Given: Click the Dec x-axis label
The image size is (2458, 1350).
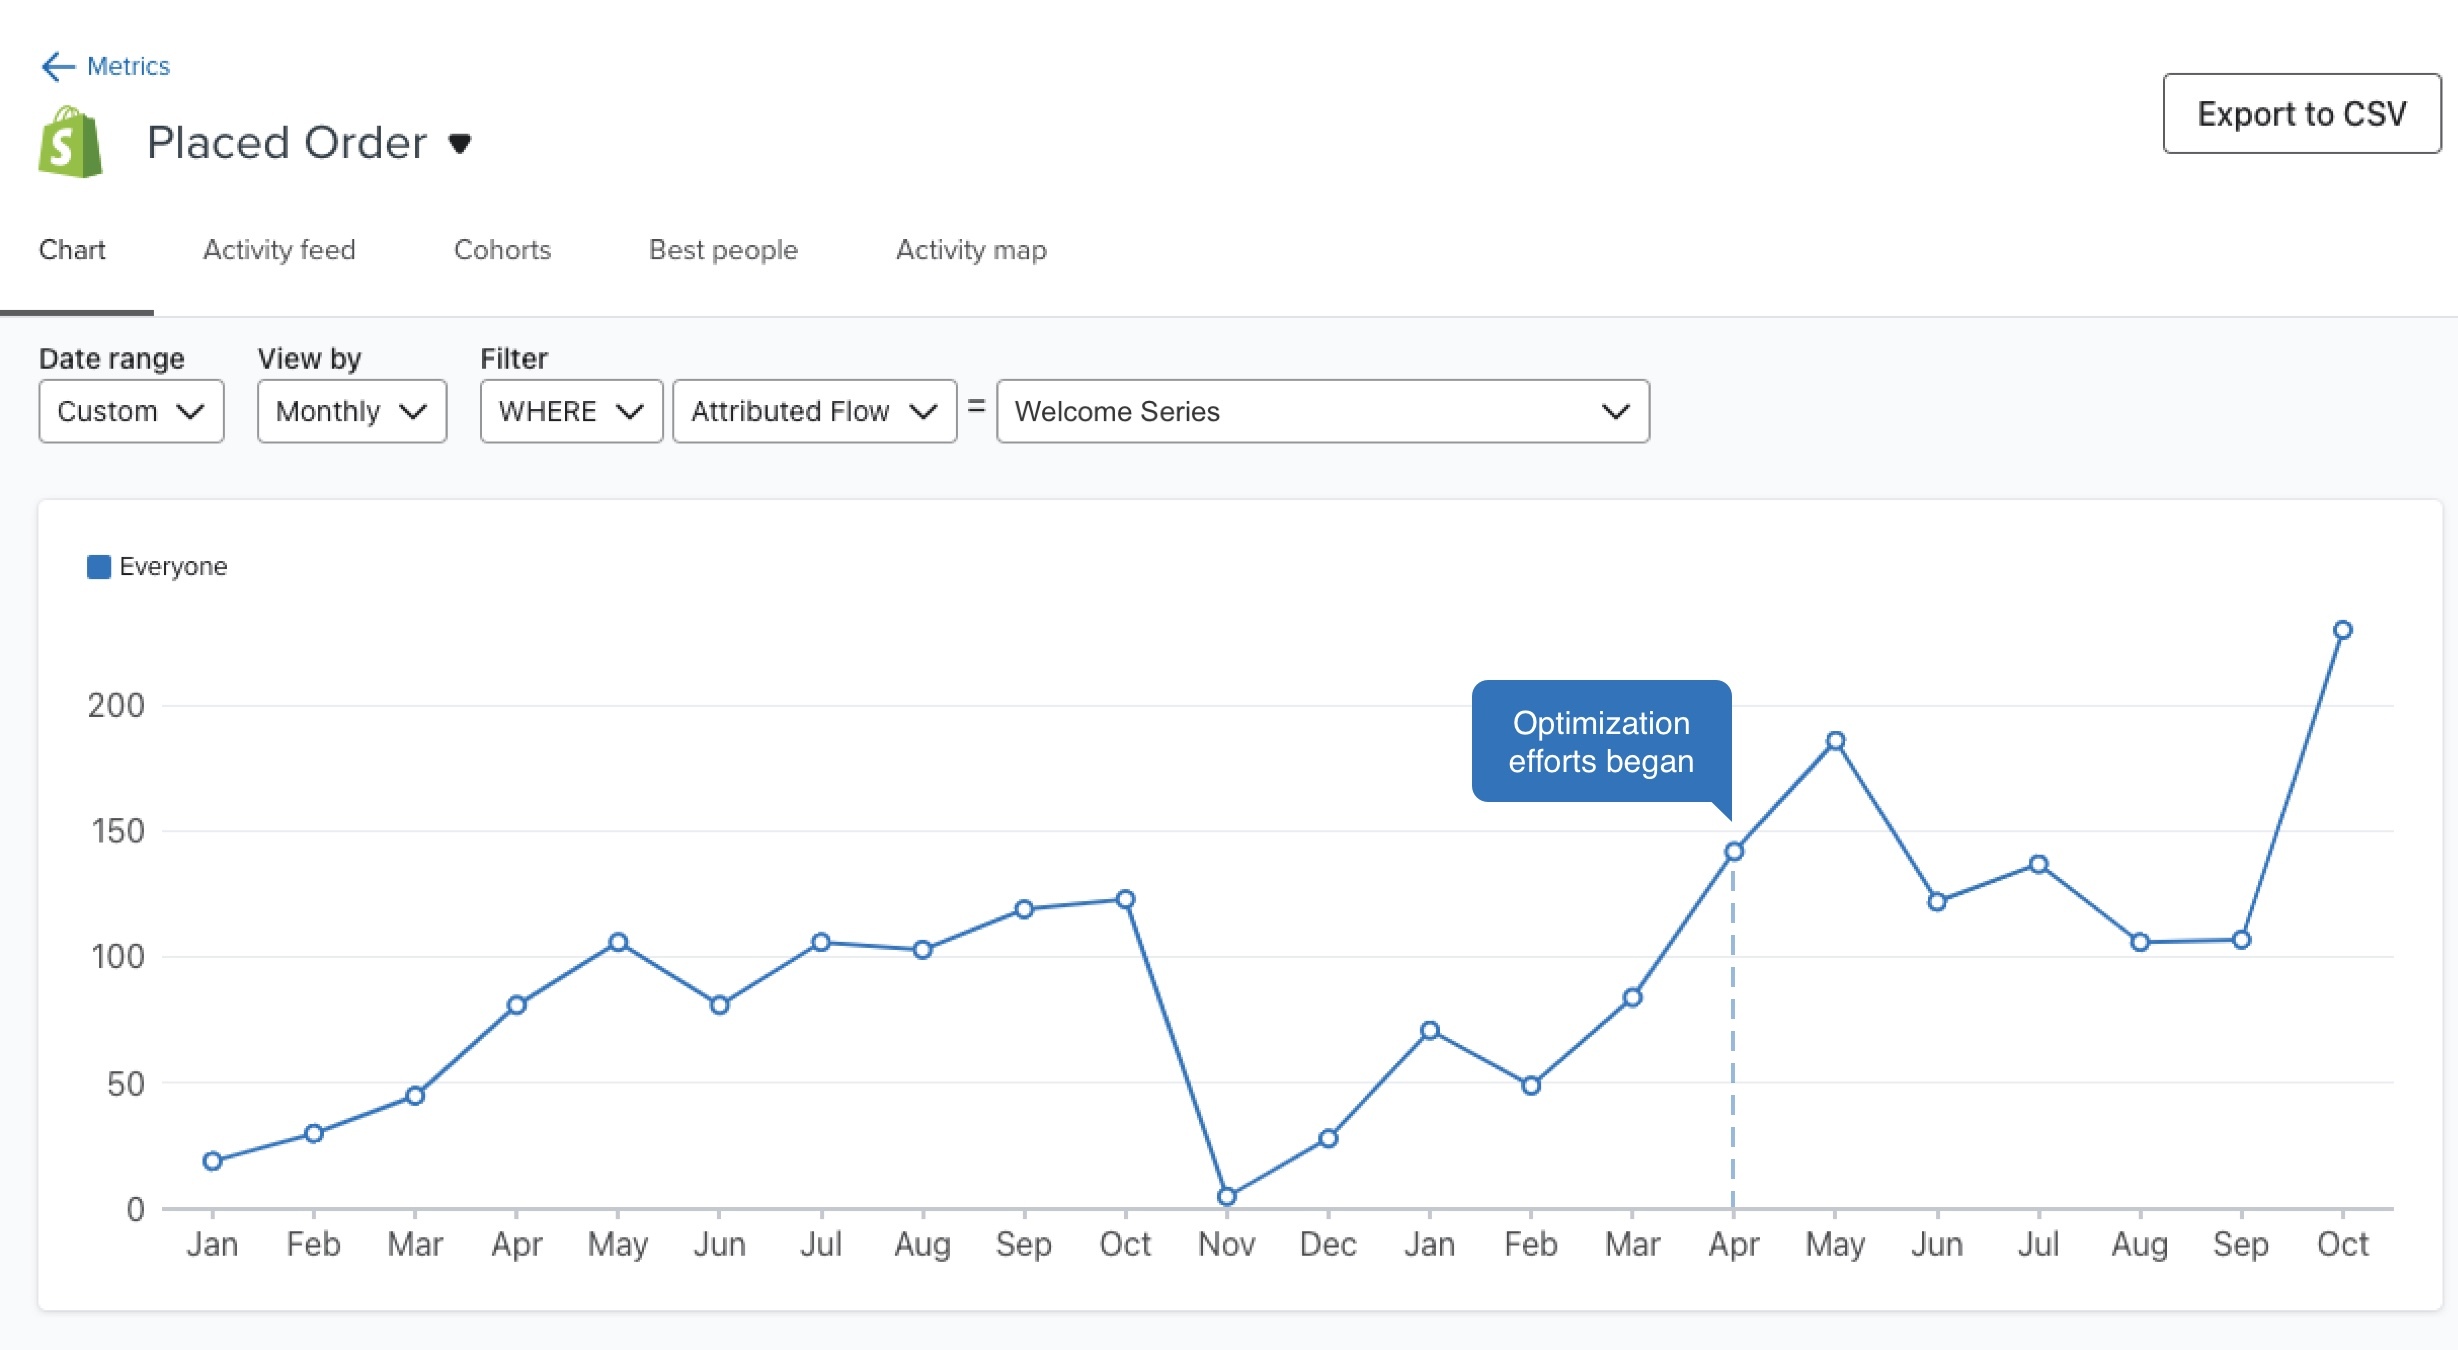Looking at the screenshot, I should [x=1328, y=1244].
